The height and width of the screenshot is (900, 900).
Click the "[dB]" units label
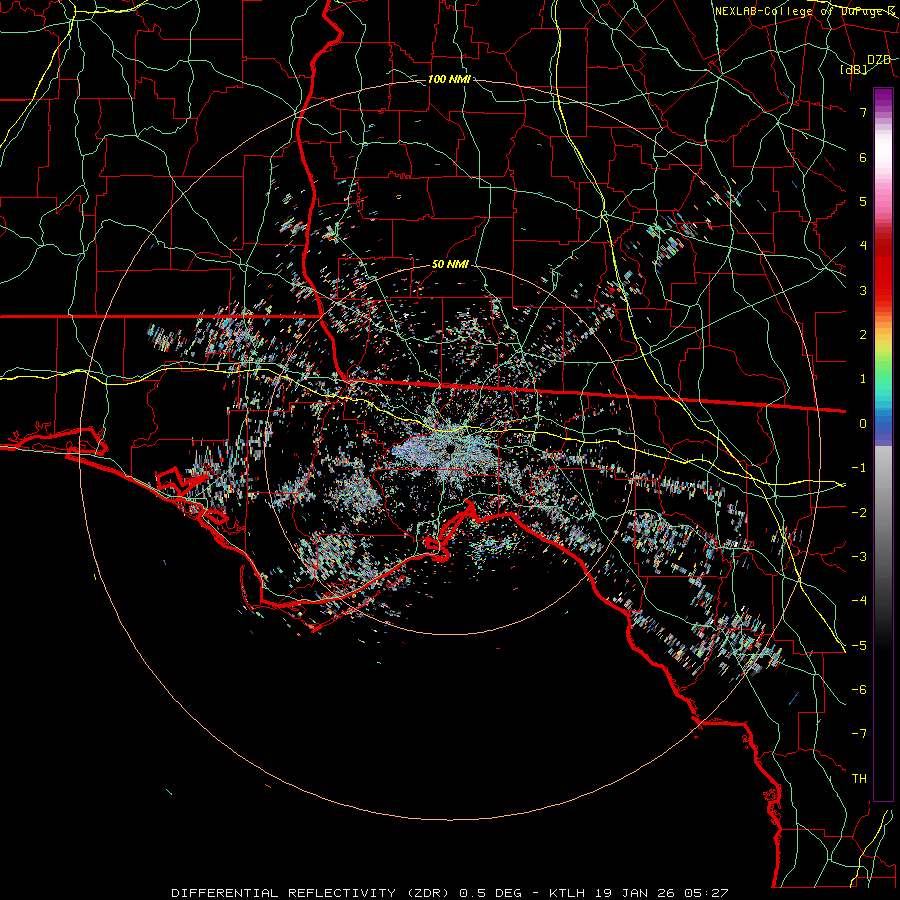point(854,69)
